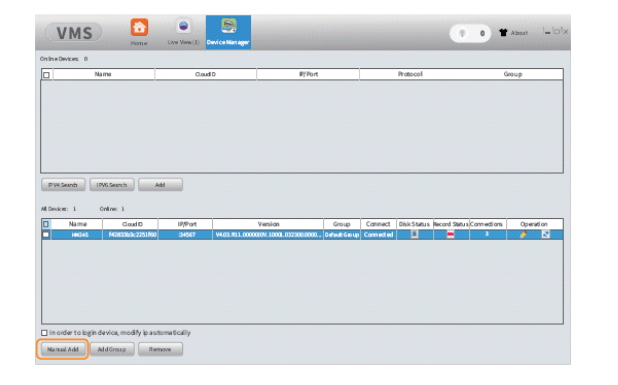618x385 pixels.
Task: Tick the select-all checkbox in All Devices table
Action: (x=46, y=224)
